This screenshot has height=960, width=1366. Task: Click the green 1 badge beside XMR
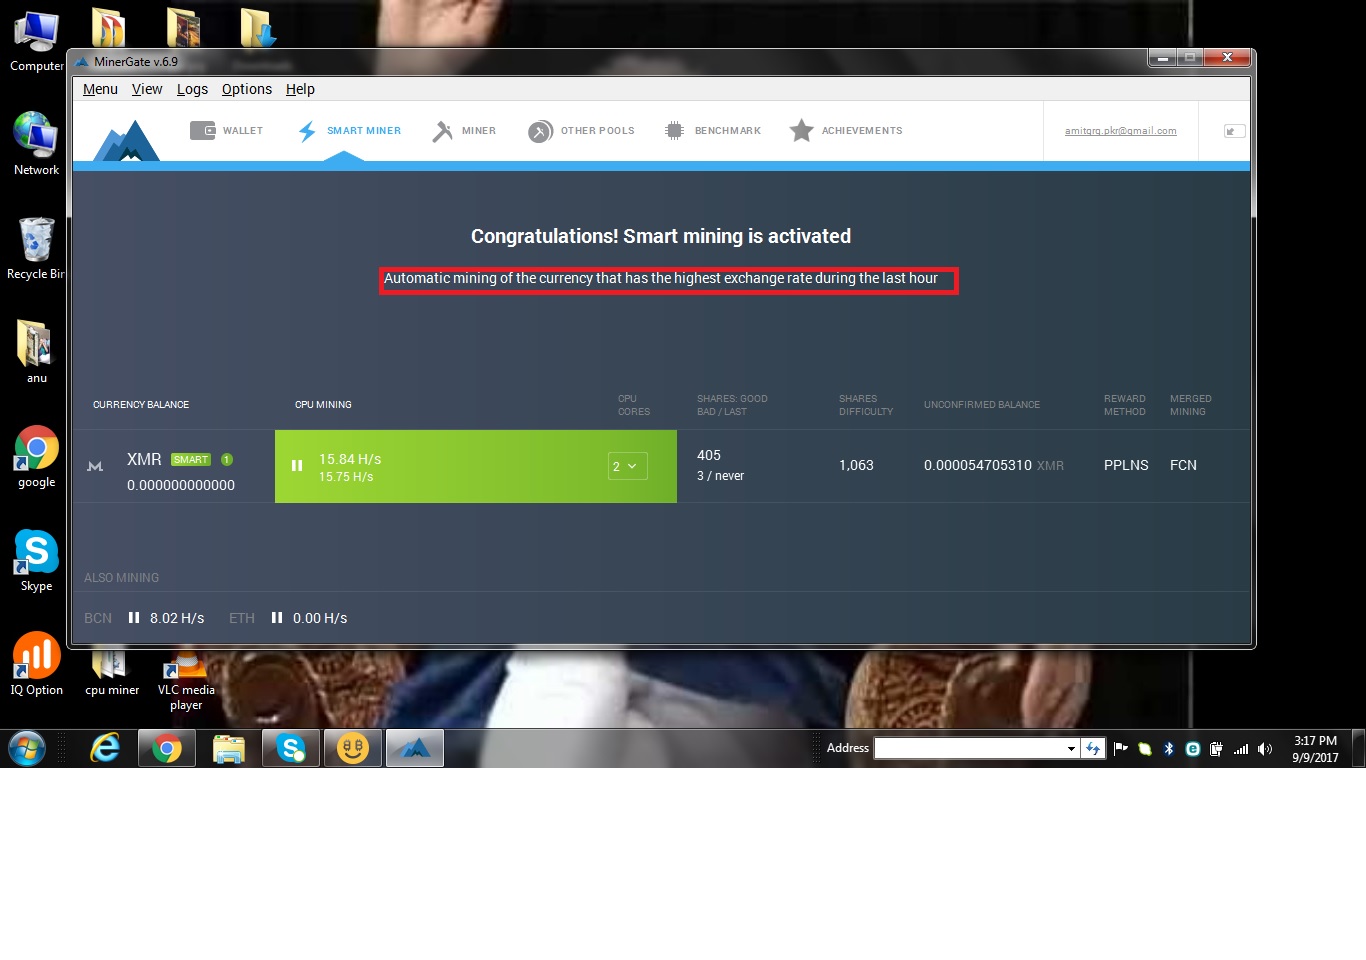[x=227, y=460]
